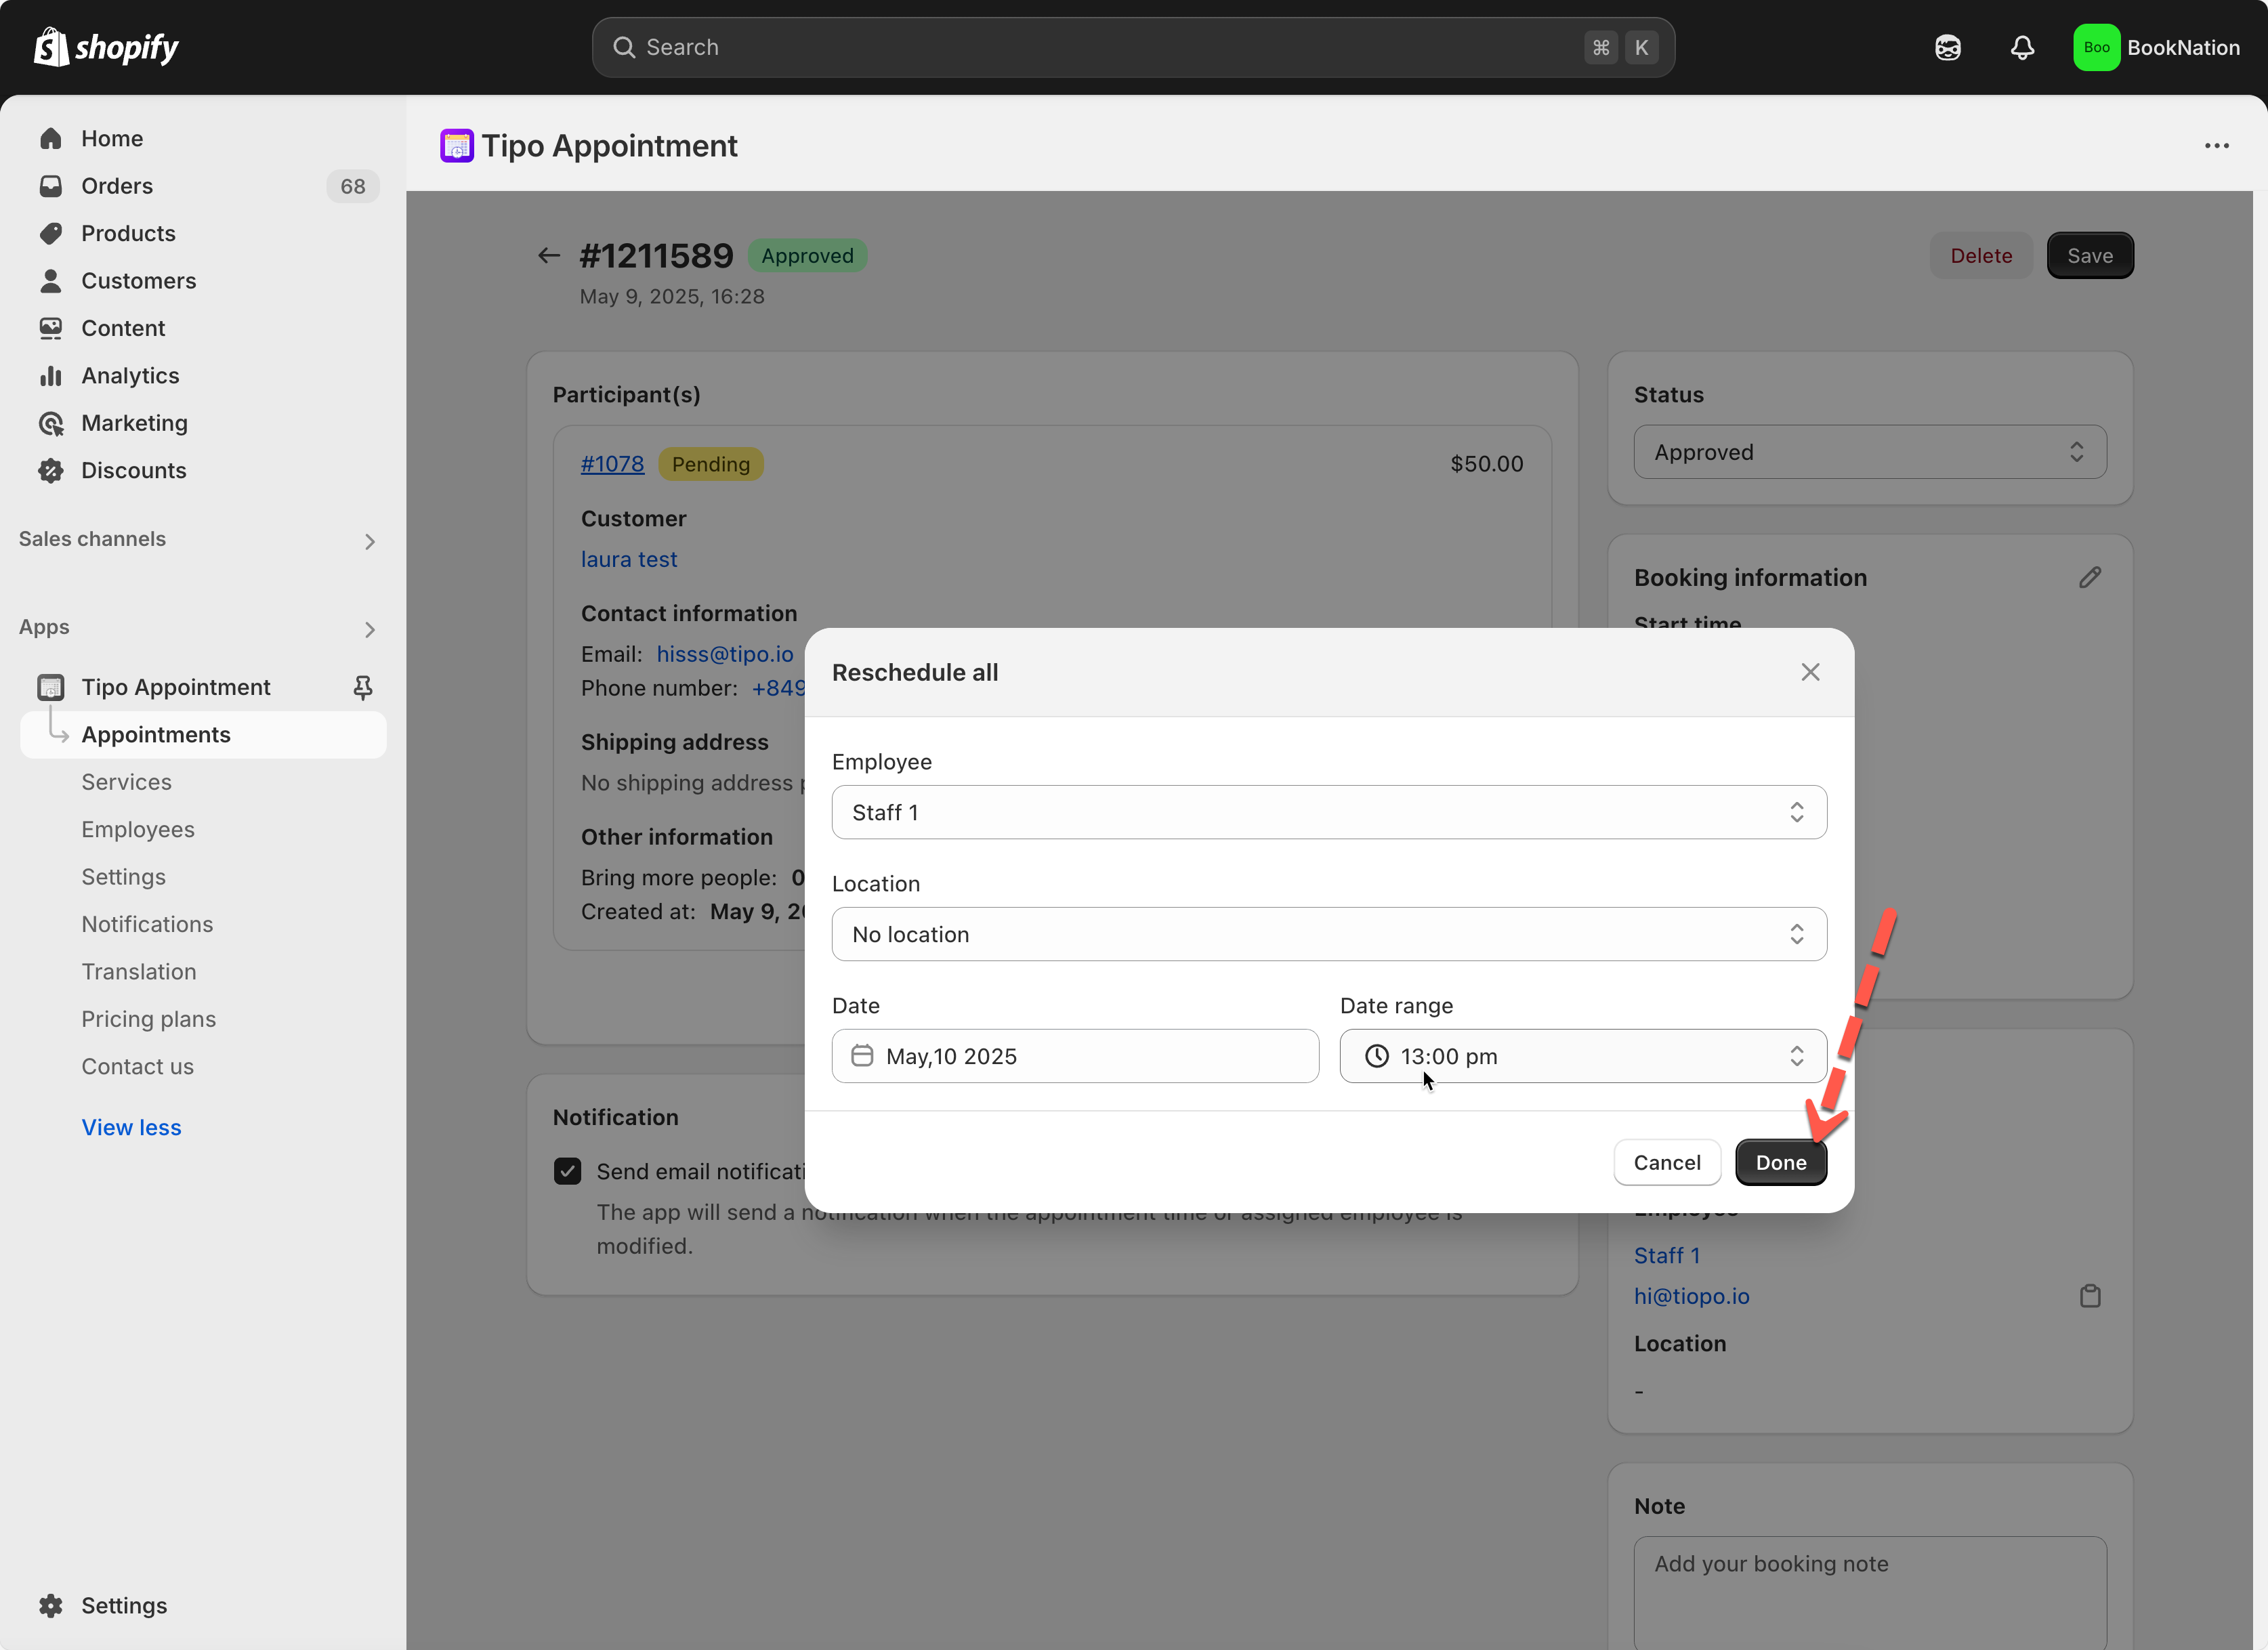Click the pin icon beside Tipo Appointment
2268x1650 pixels.
click(363, 687)
